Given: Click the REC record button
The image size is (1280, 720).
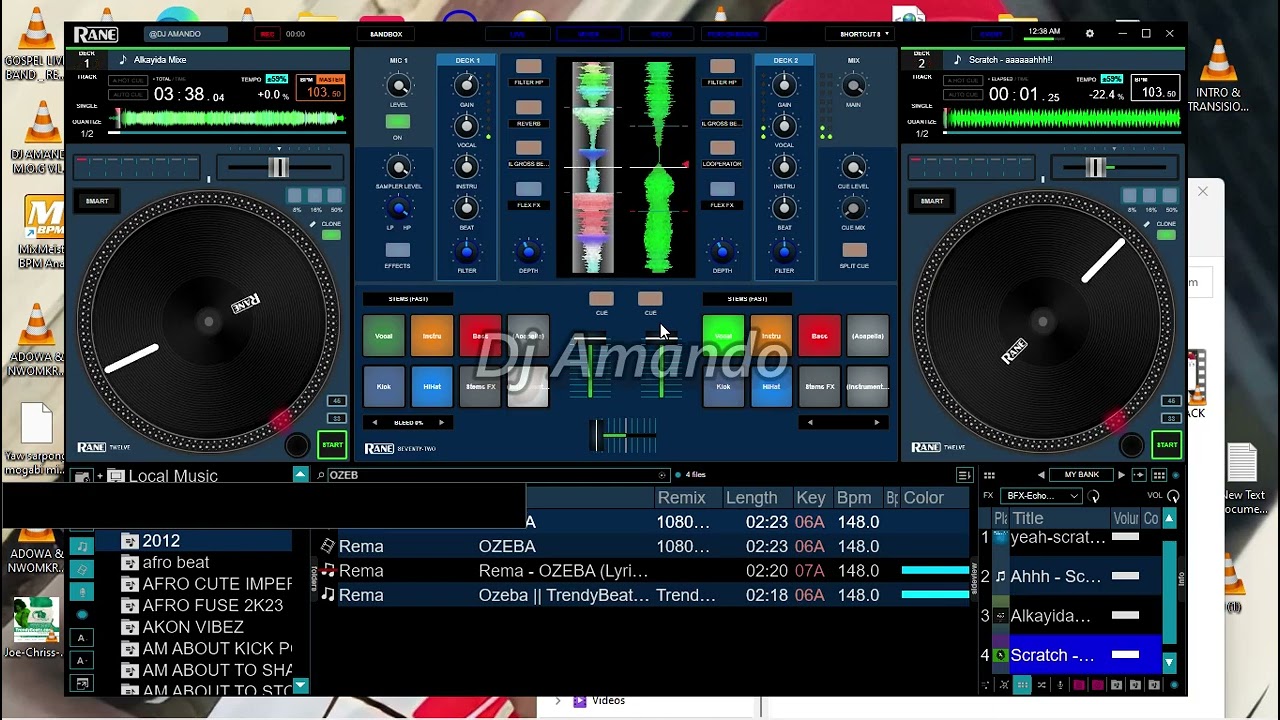Looking at the screenshot, I should [x=267, y=34].
